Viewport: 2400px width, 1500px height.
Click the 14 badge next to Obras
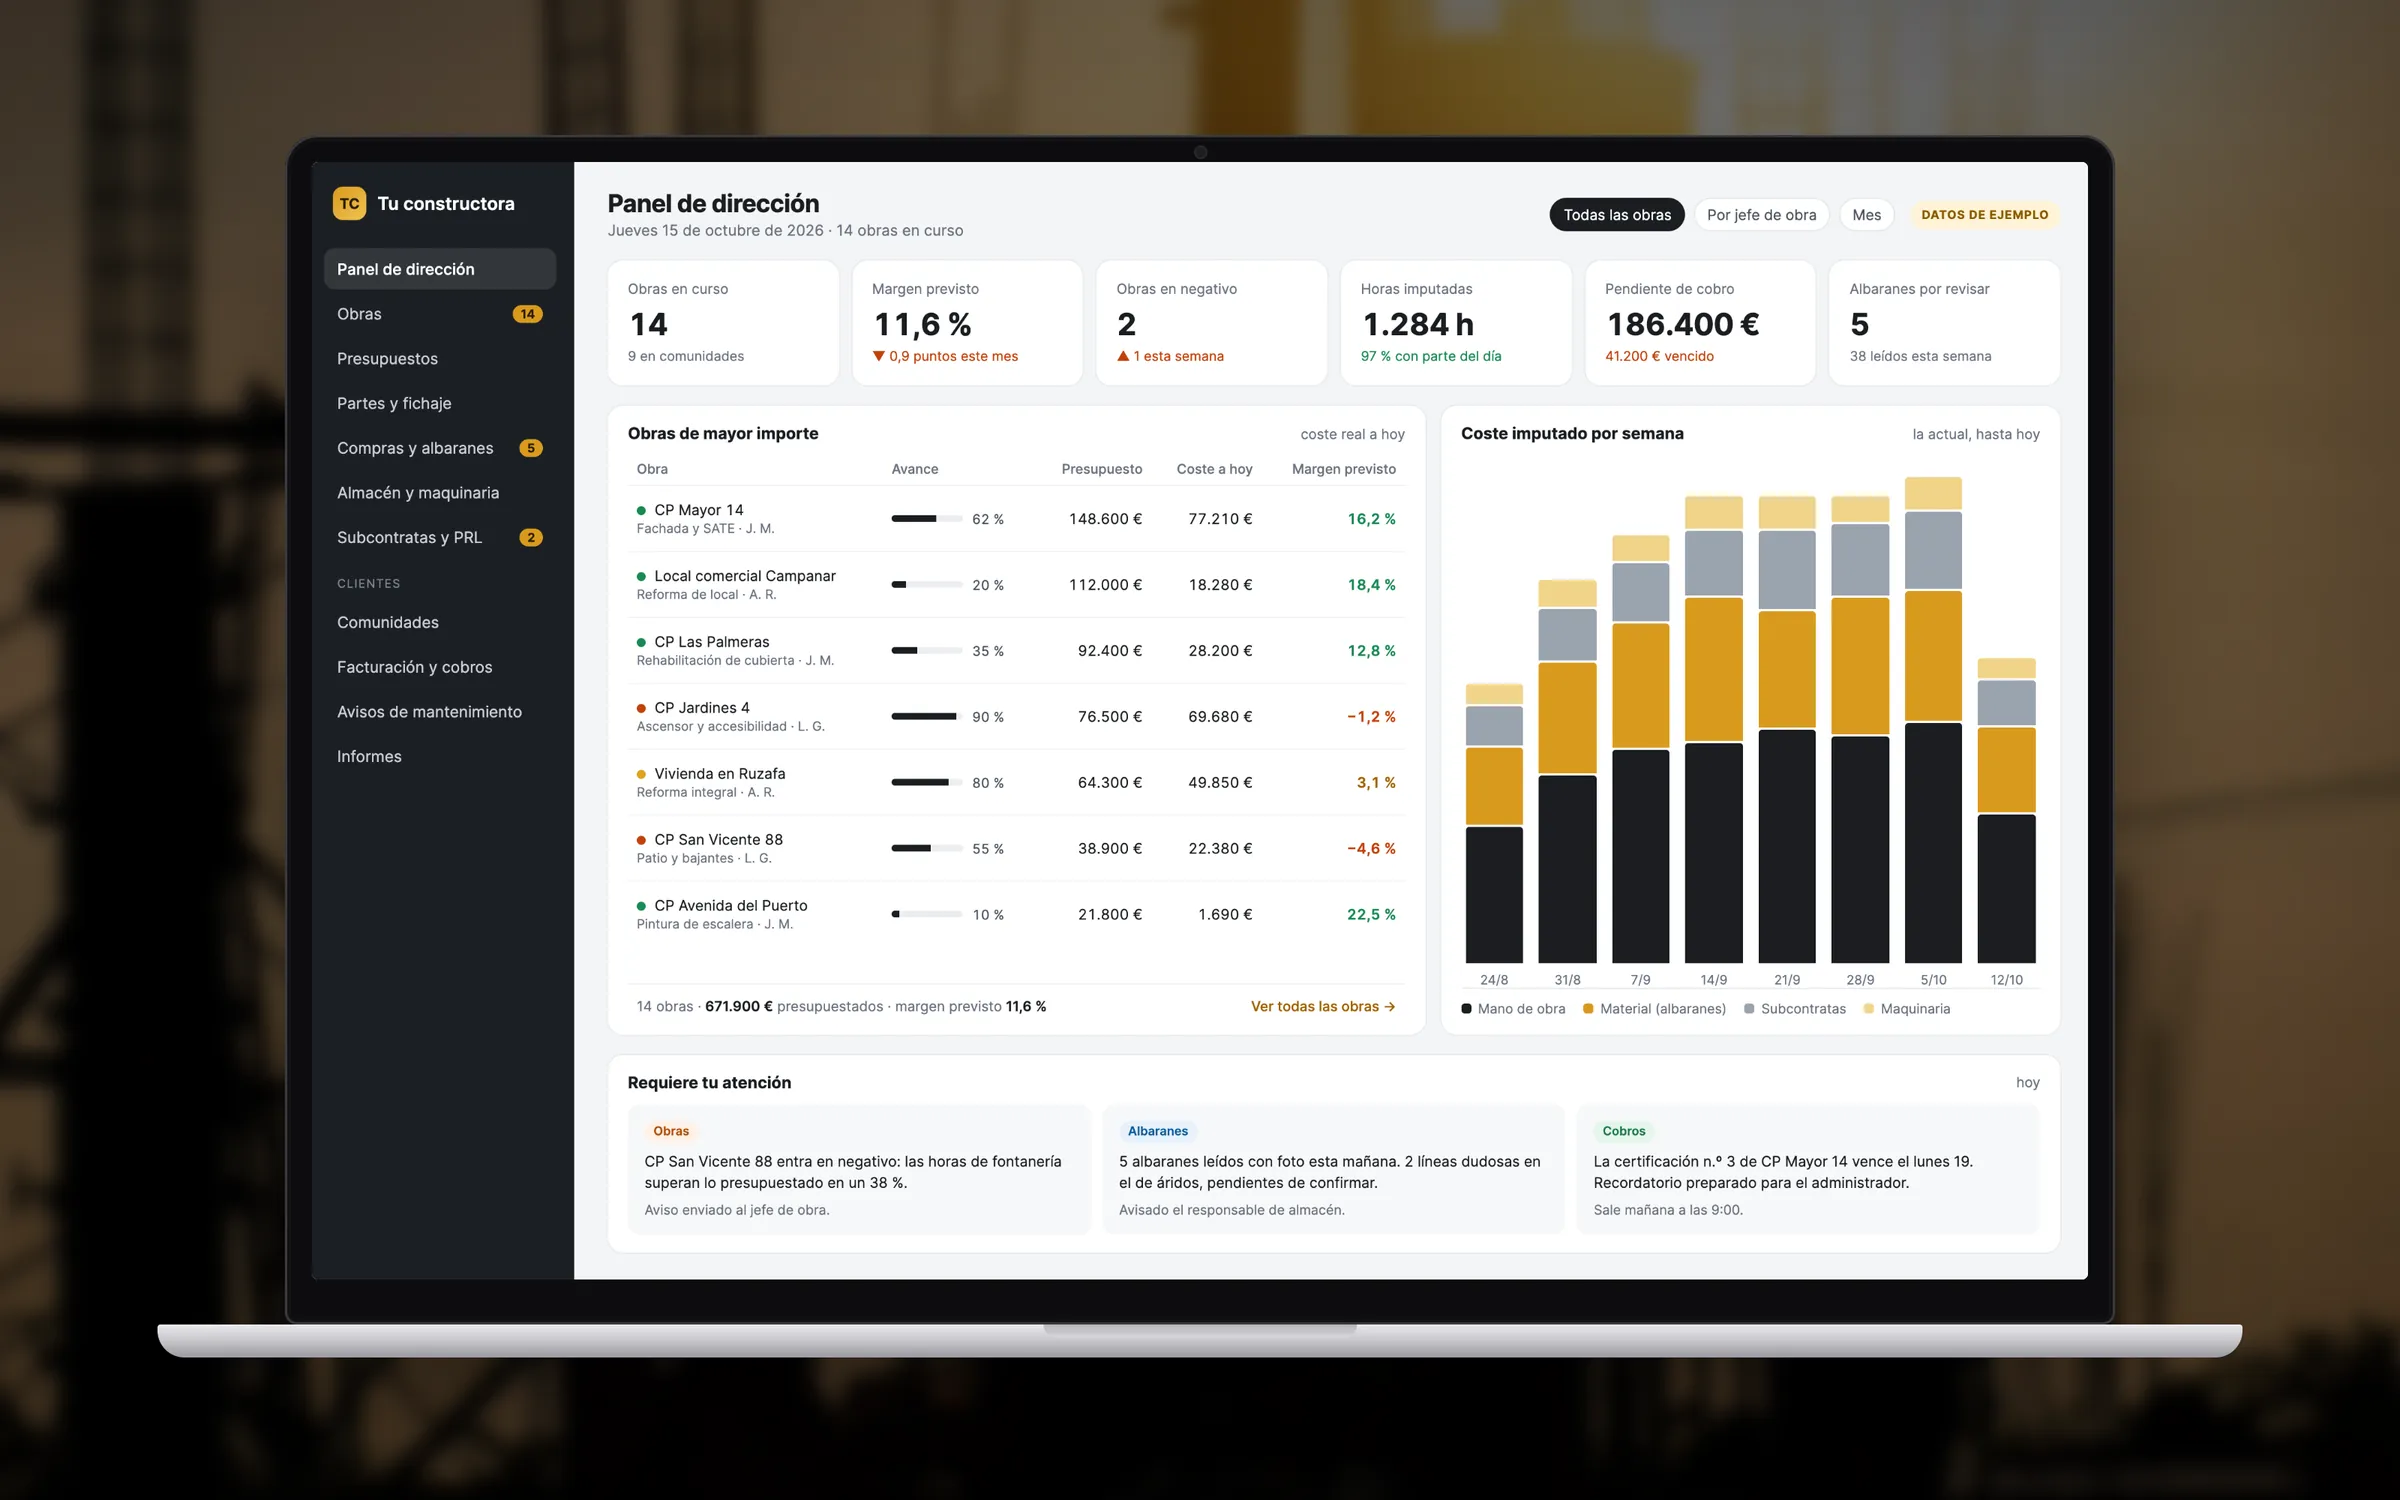coord(527,314)
